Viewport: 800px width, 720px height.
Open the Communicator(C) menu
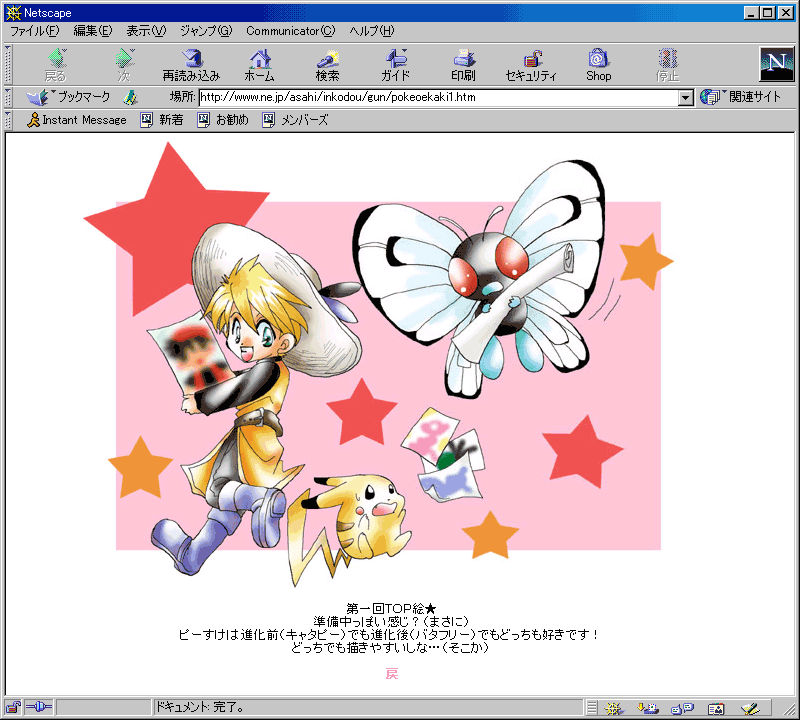point(290,31)
